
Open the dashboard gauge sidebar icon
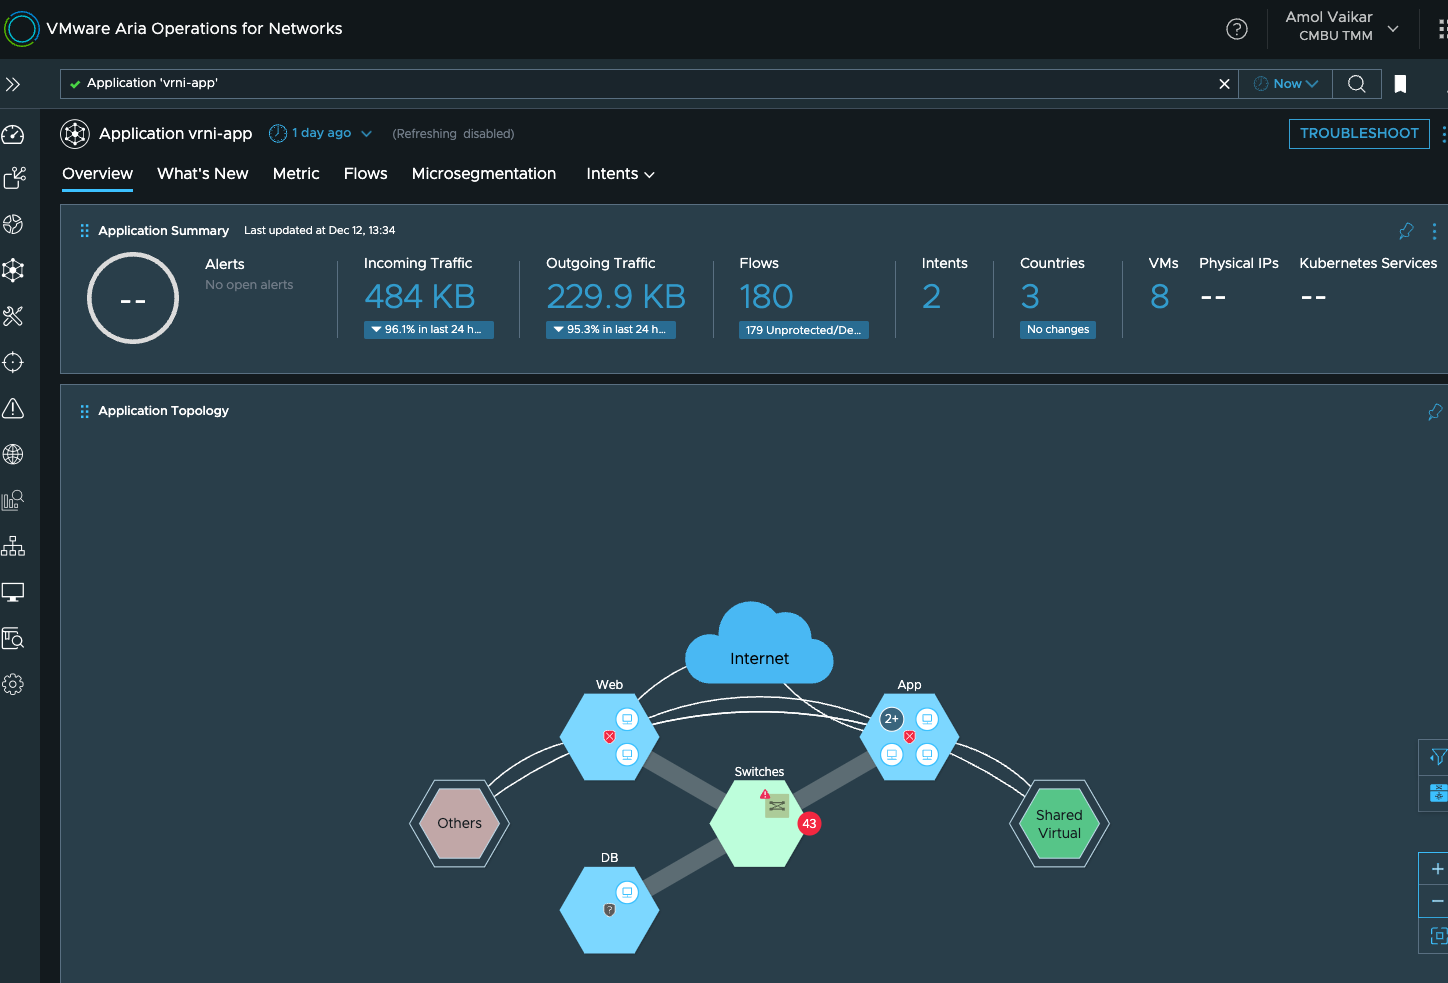13,134
